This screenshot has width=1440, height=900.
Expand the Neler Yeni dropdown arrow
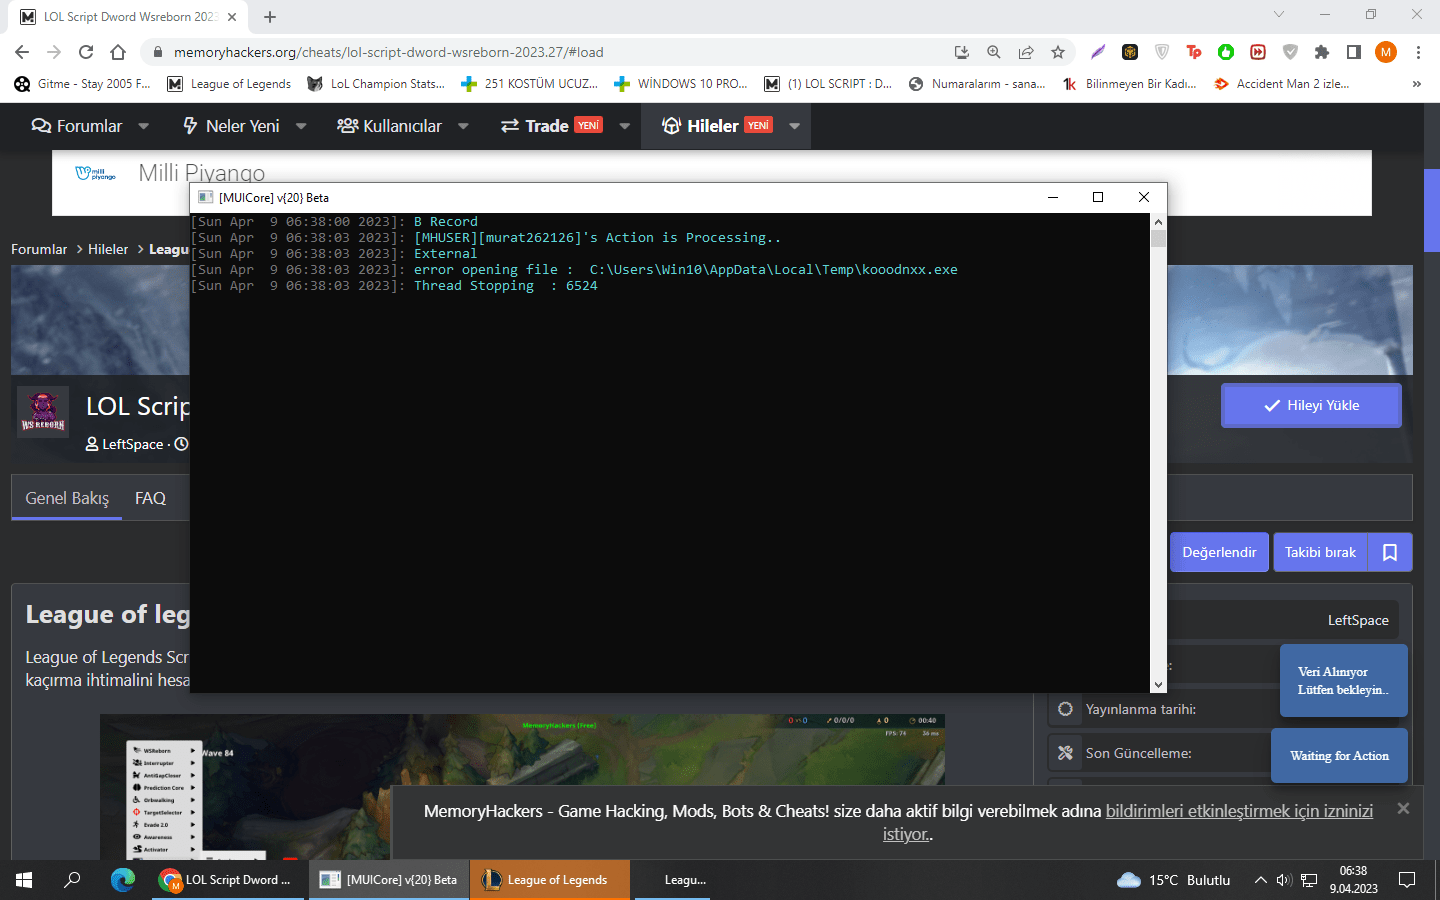point(301,126)
